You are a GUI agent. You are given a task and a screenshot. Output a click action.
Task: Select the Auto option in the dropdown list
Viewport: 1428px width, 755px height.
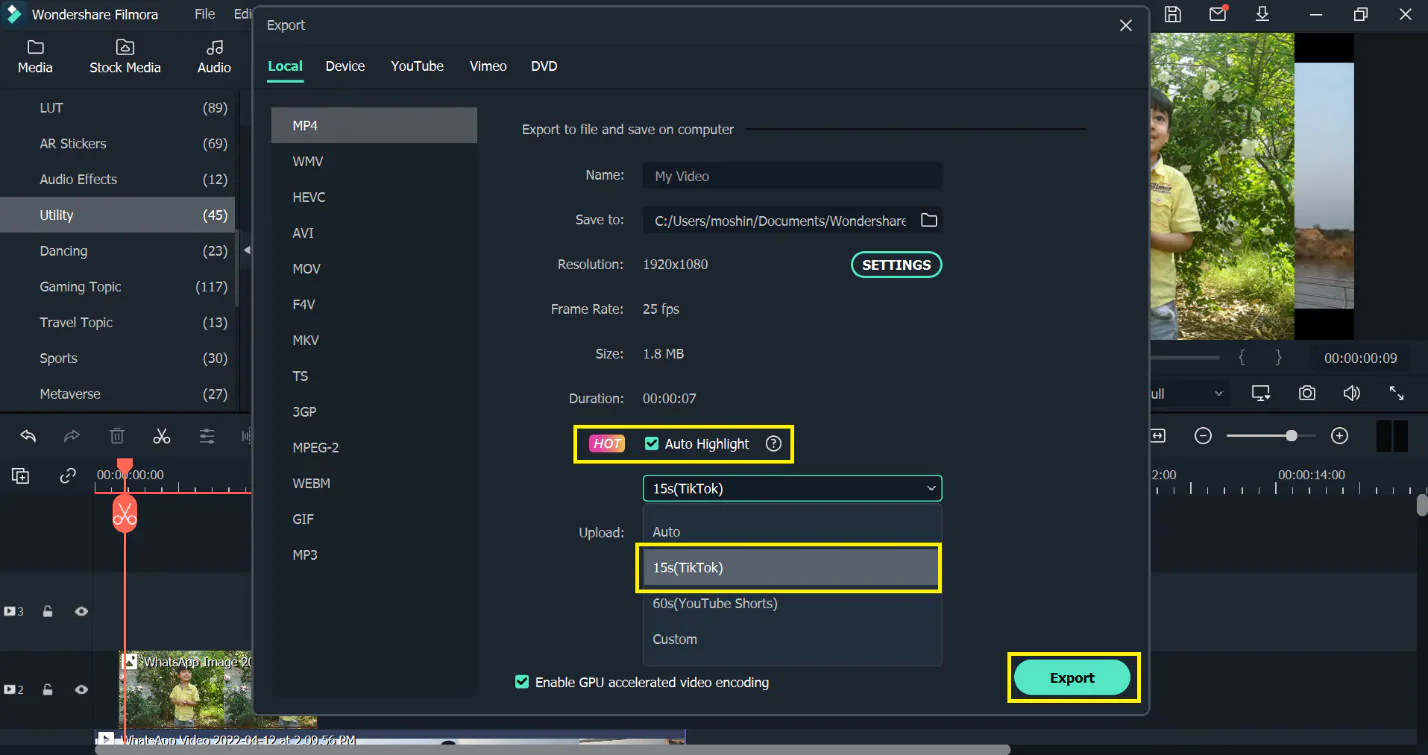click(792, 532)
